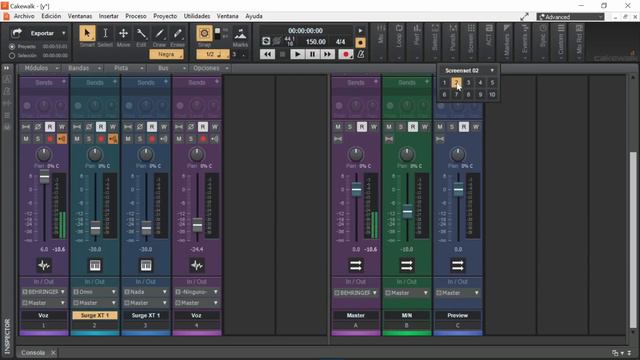The width and height of the screenshot is (640, 360).
Task: Open the instrument icon of track 2
Action: coord(95,266)
